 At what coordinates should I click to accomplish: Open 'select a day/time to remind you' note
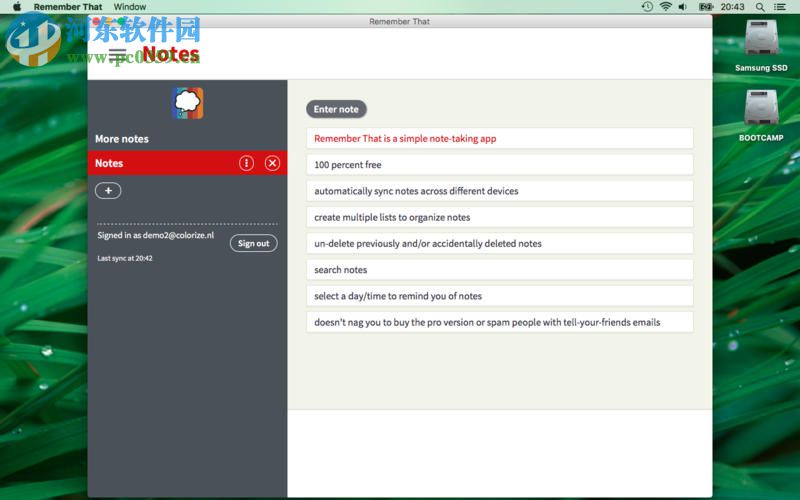pyautogui.click(x=499, y=296)
